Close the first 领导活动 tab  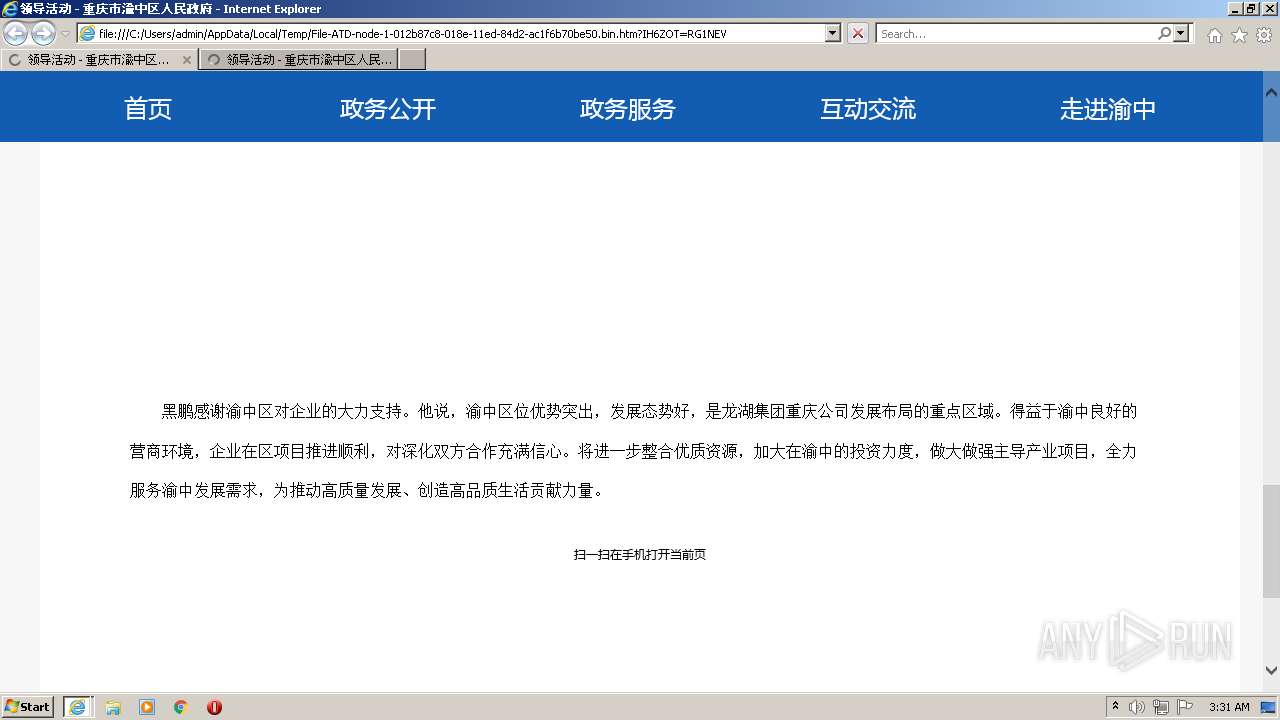186,60
